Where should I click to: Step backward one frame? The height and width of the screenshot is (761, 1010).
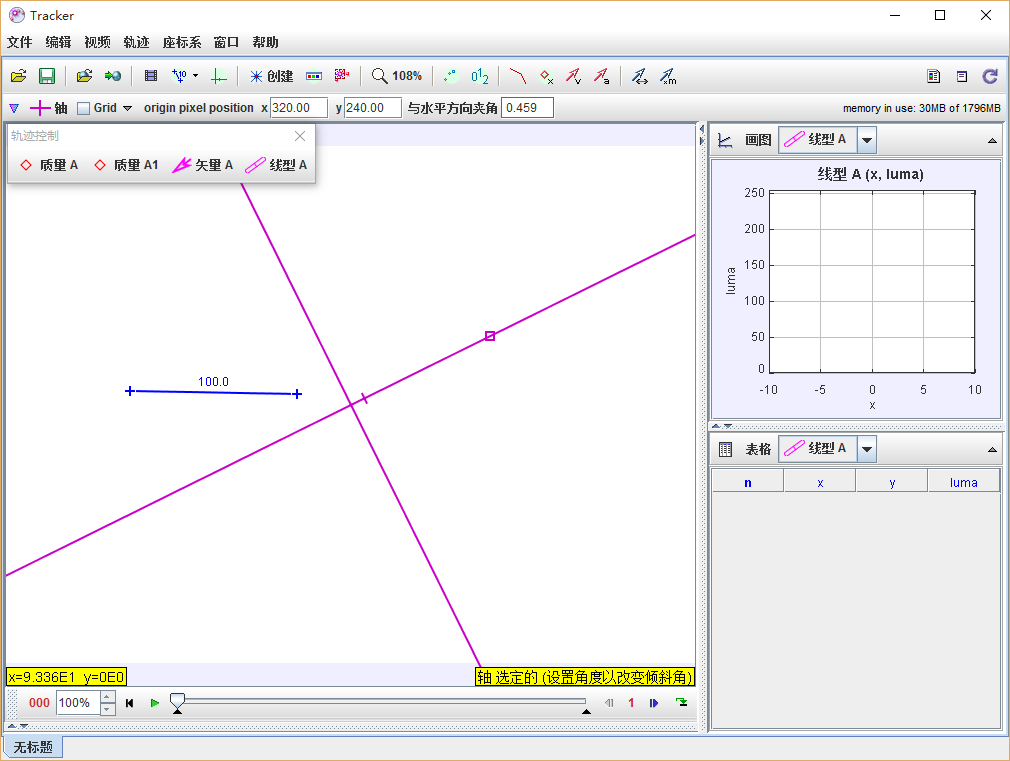coord(609,703)
